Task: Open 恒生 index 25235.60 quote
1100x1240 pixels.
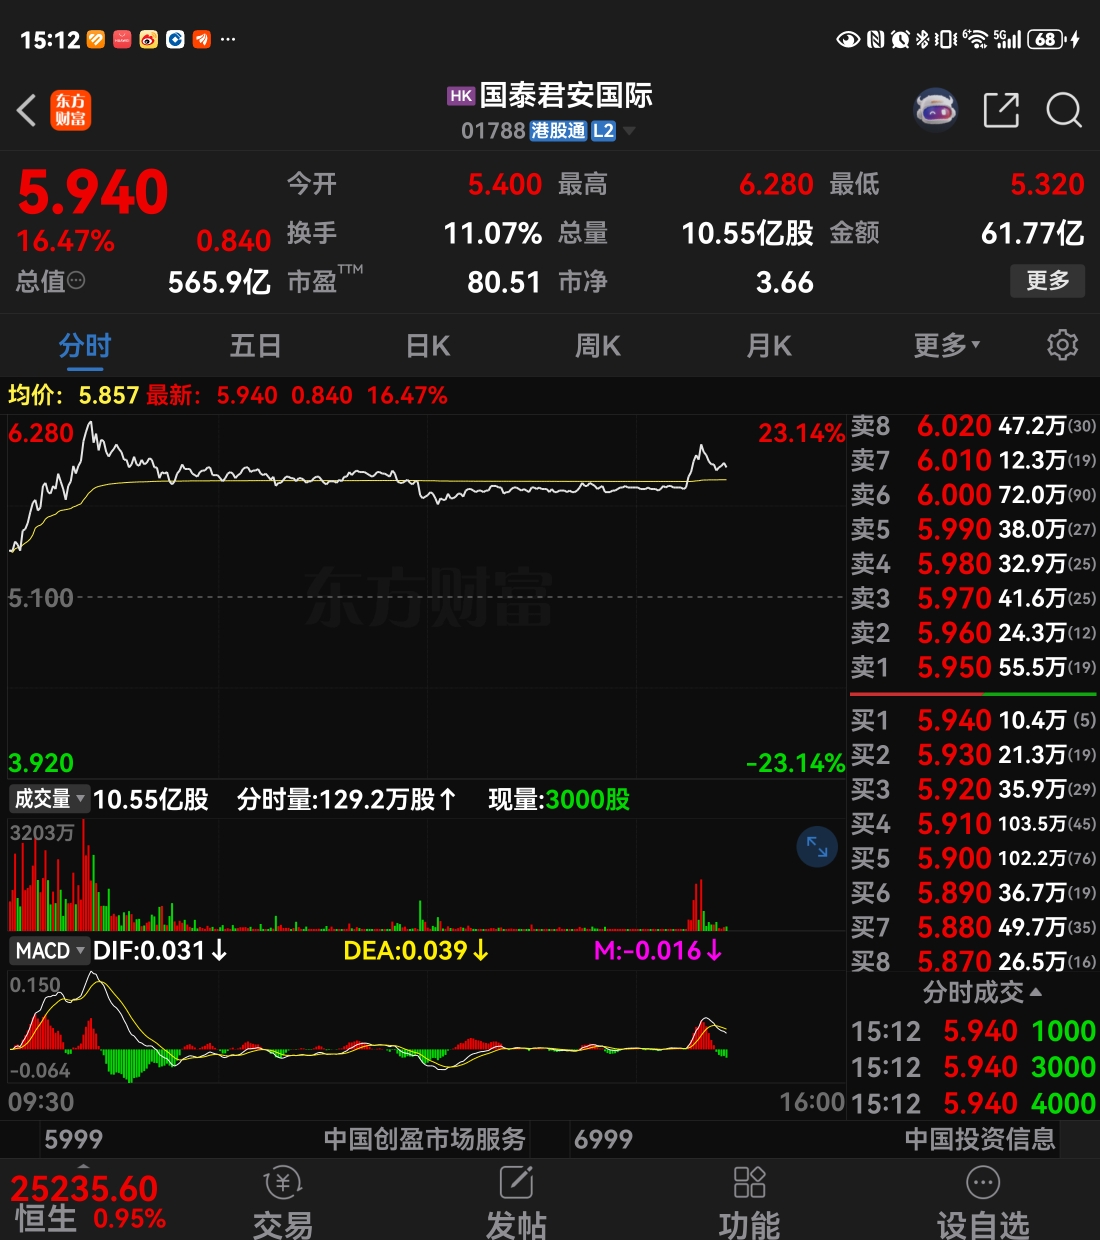Action: (x=88, y=1202)
